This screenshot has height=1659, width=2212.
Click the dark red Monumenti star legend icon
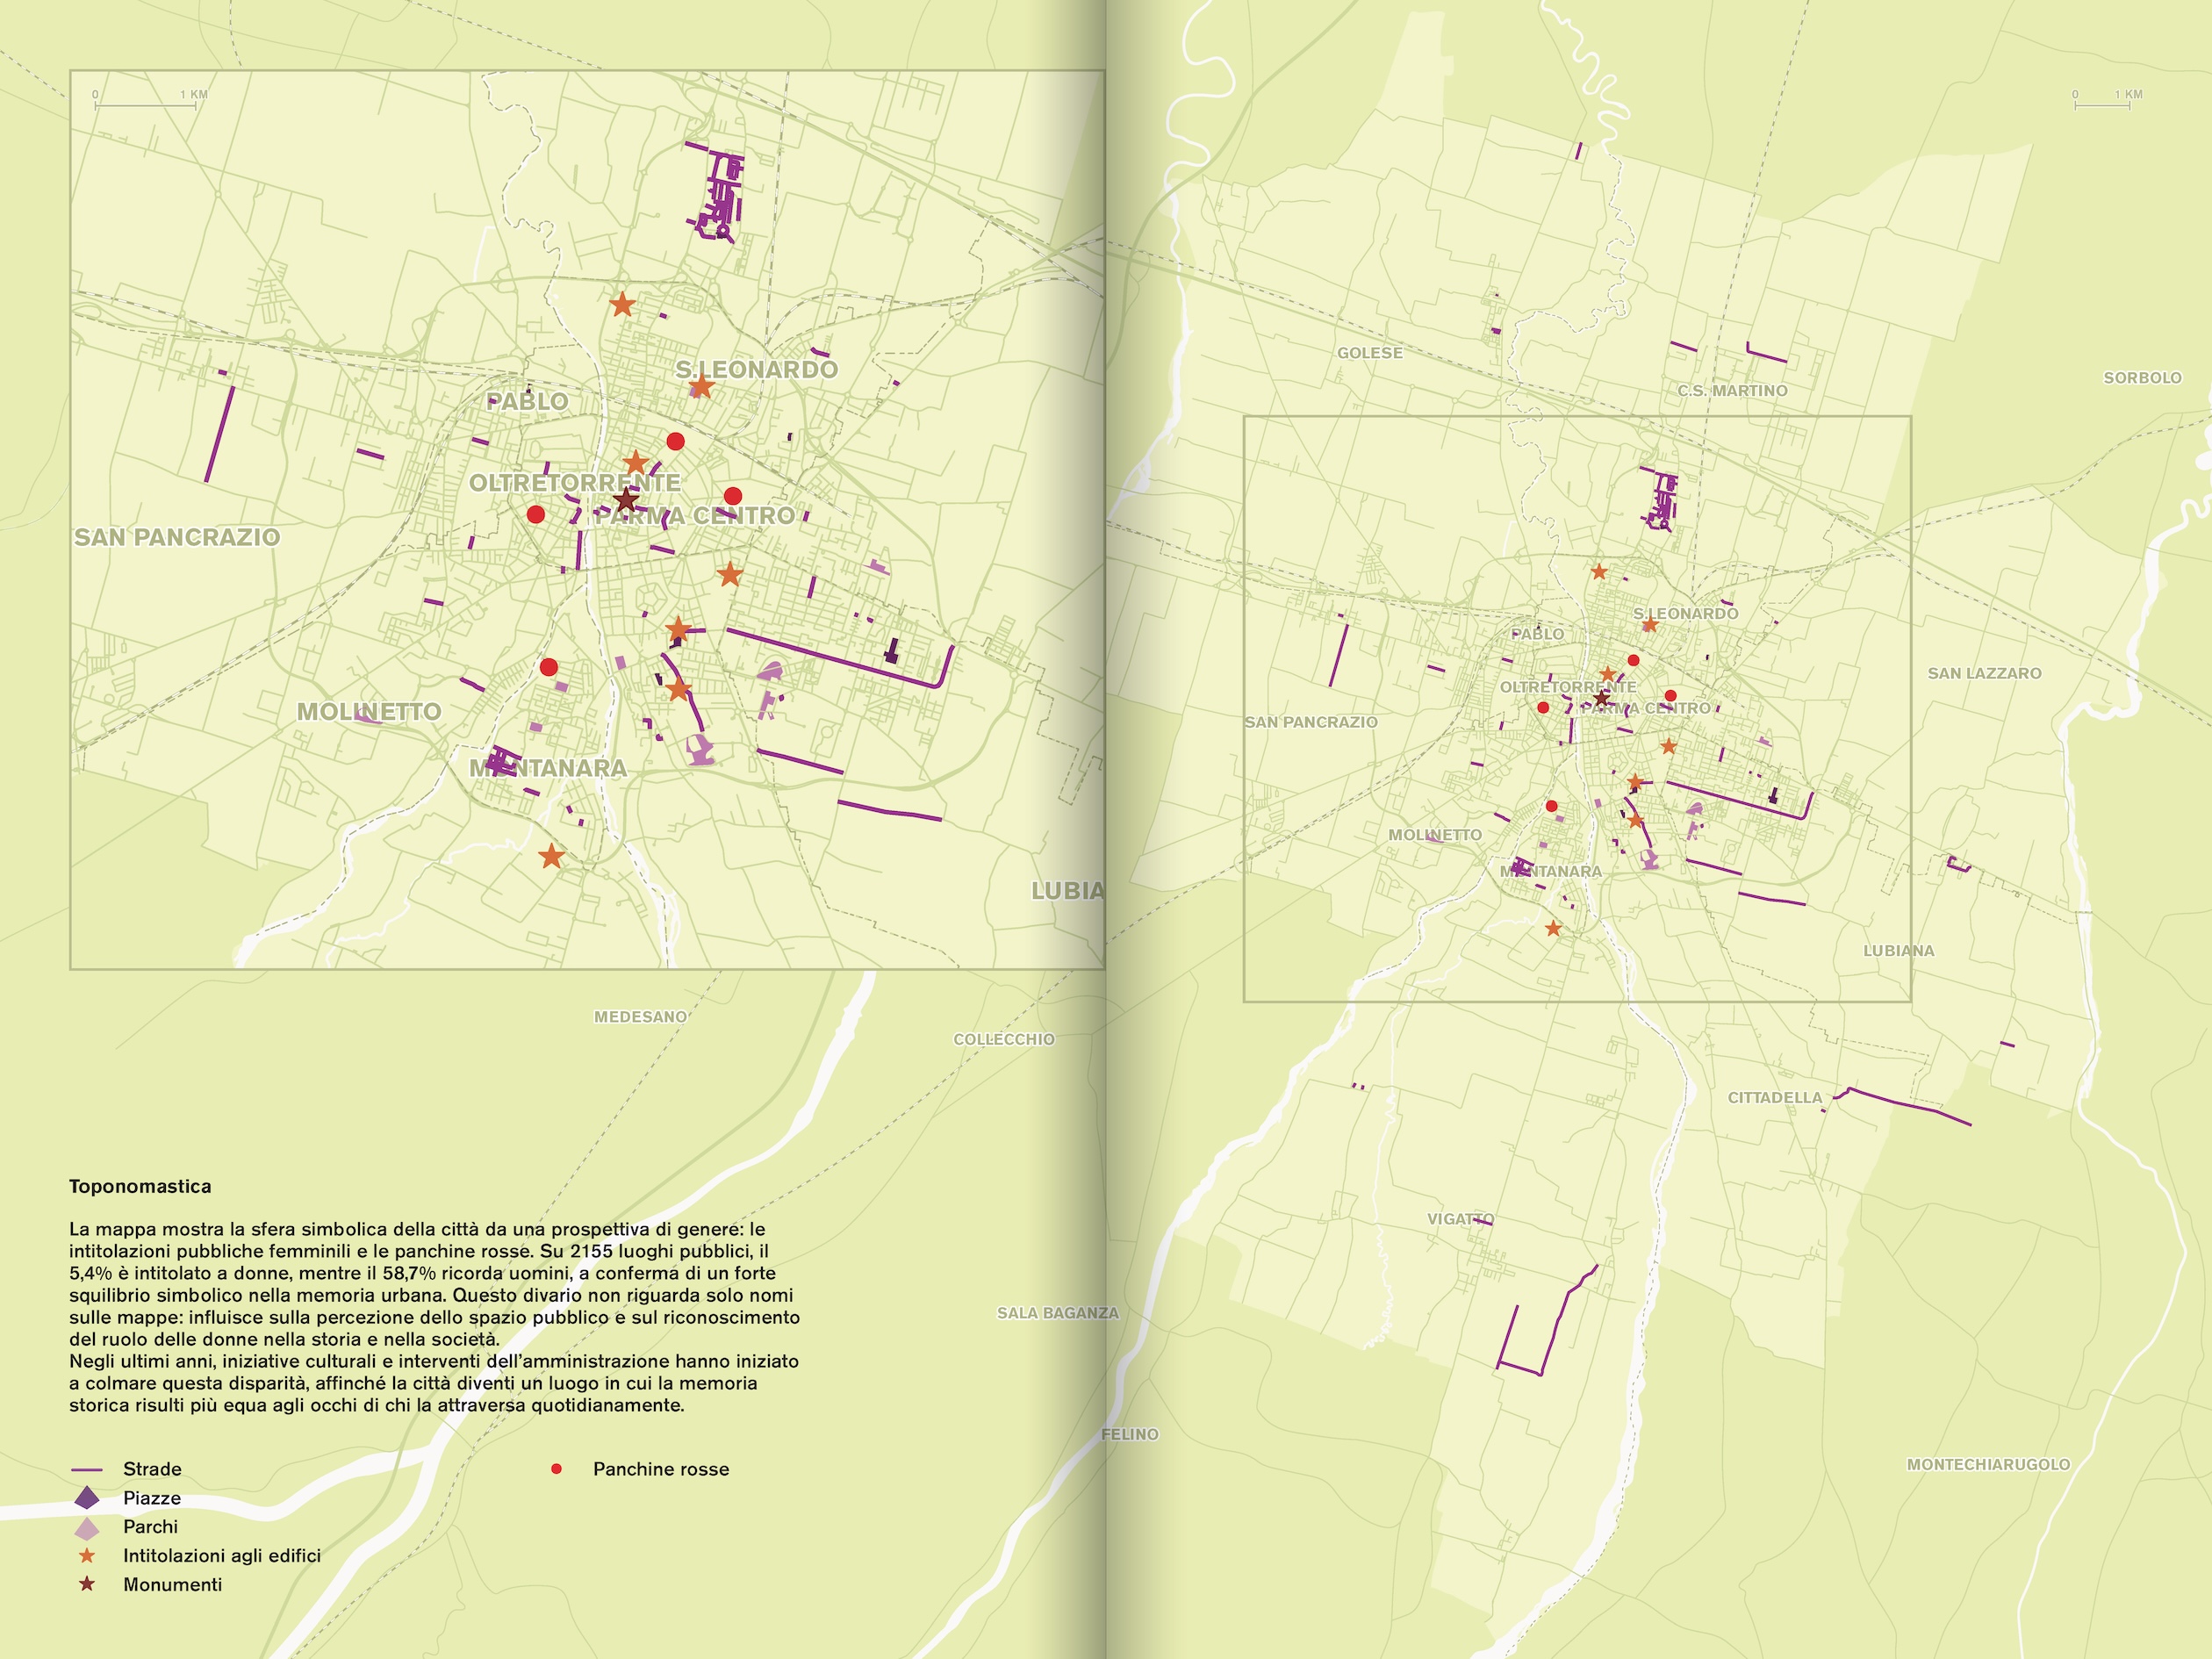[x=87, y=1584]
